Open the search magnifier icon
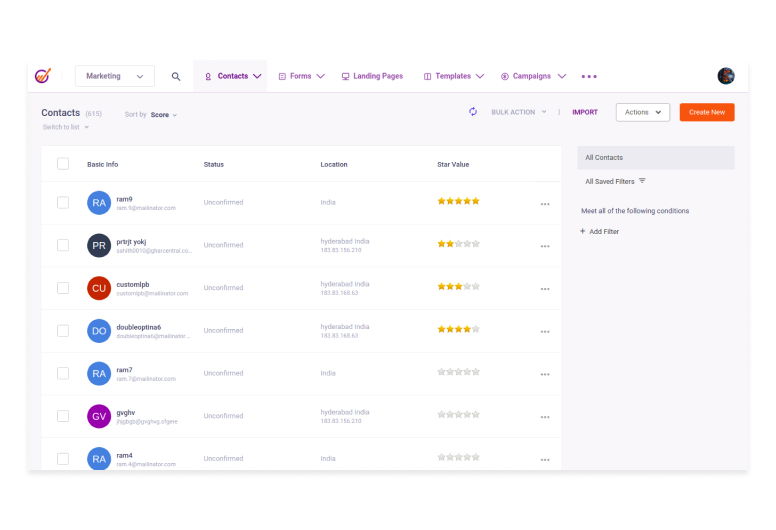This screenshot has width=776, height=530. [176, 76]
